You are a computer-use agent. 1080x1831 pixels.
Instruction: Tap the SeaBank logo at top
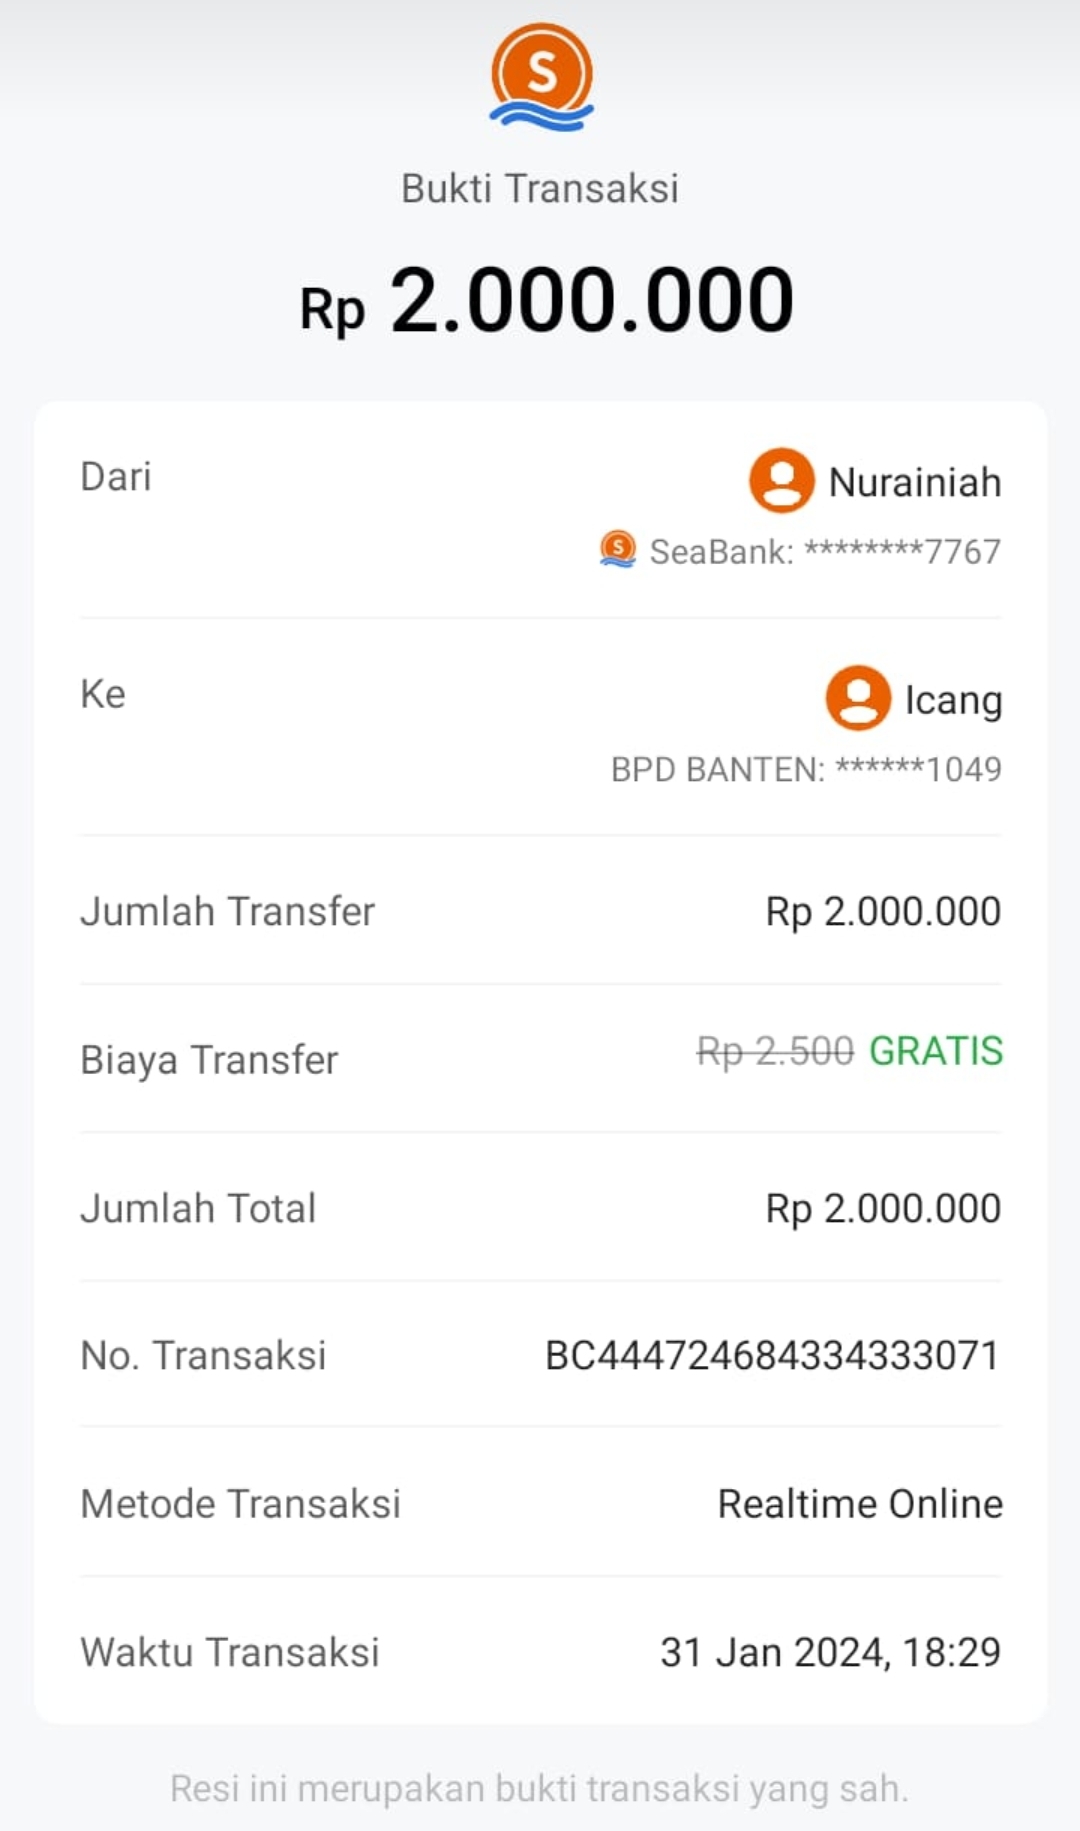pos(541,77)
